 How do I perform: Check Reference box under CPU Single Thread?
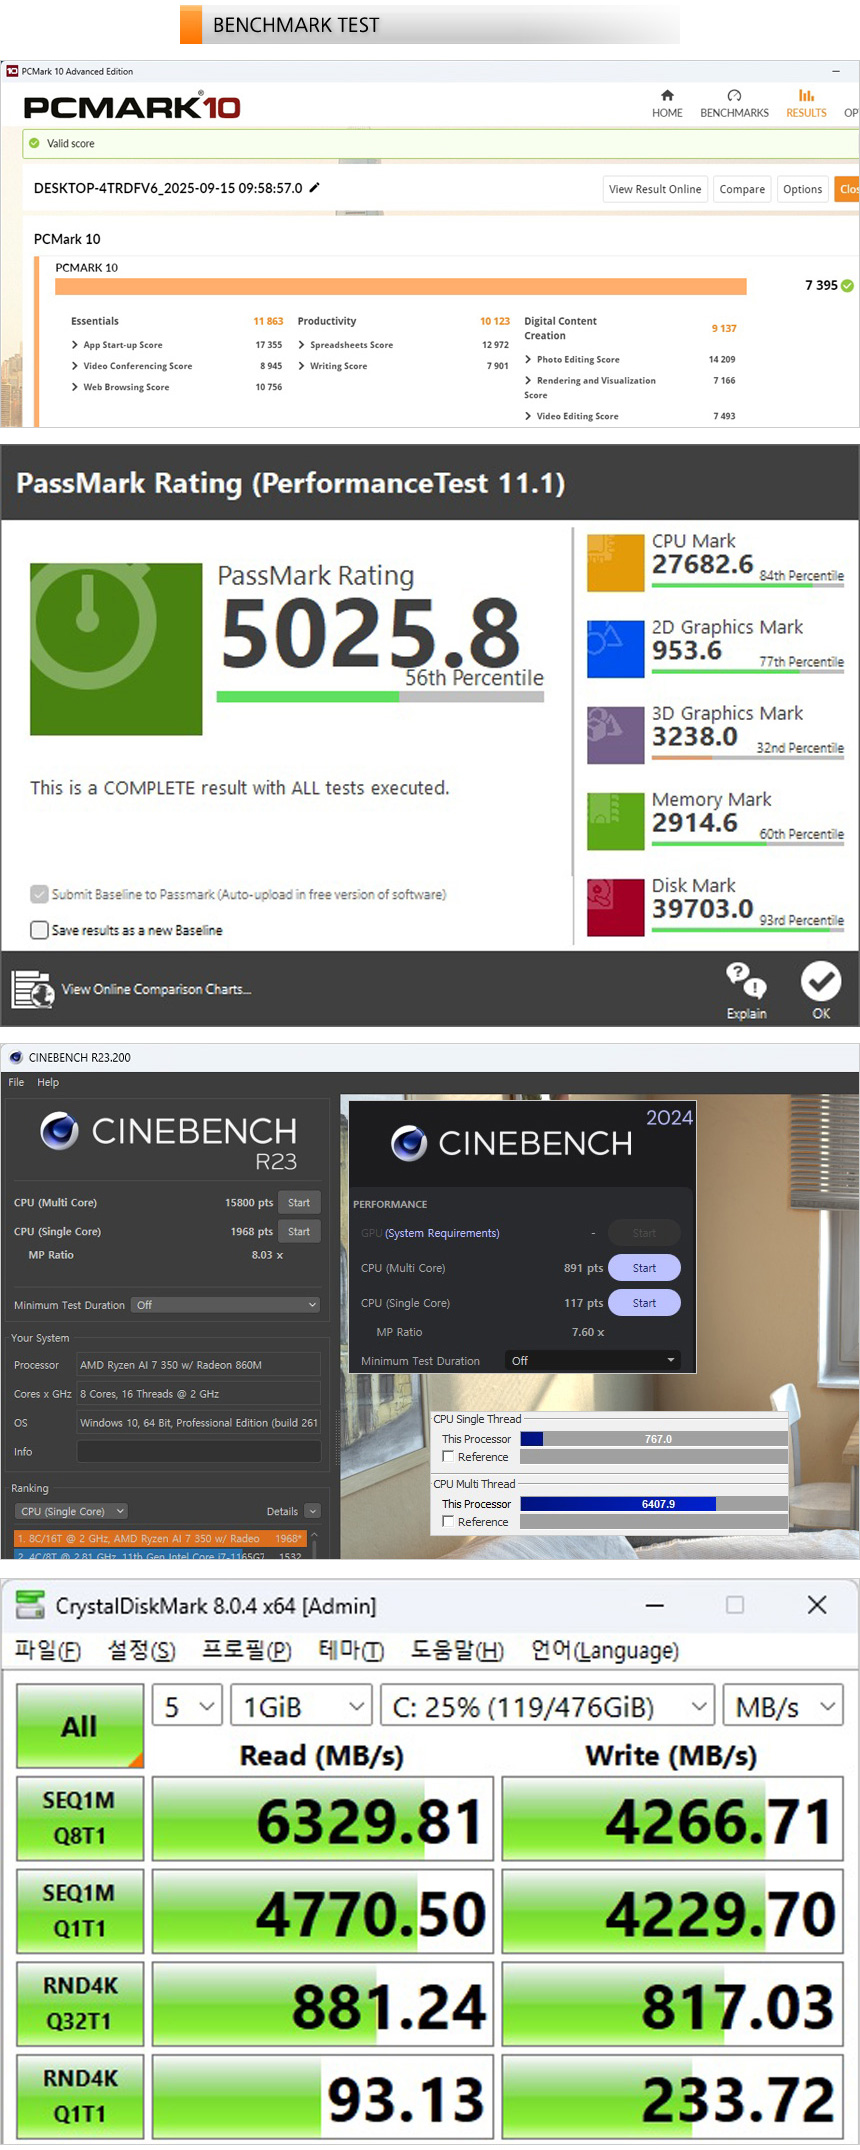[x=448, y=1457]
